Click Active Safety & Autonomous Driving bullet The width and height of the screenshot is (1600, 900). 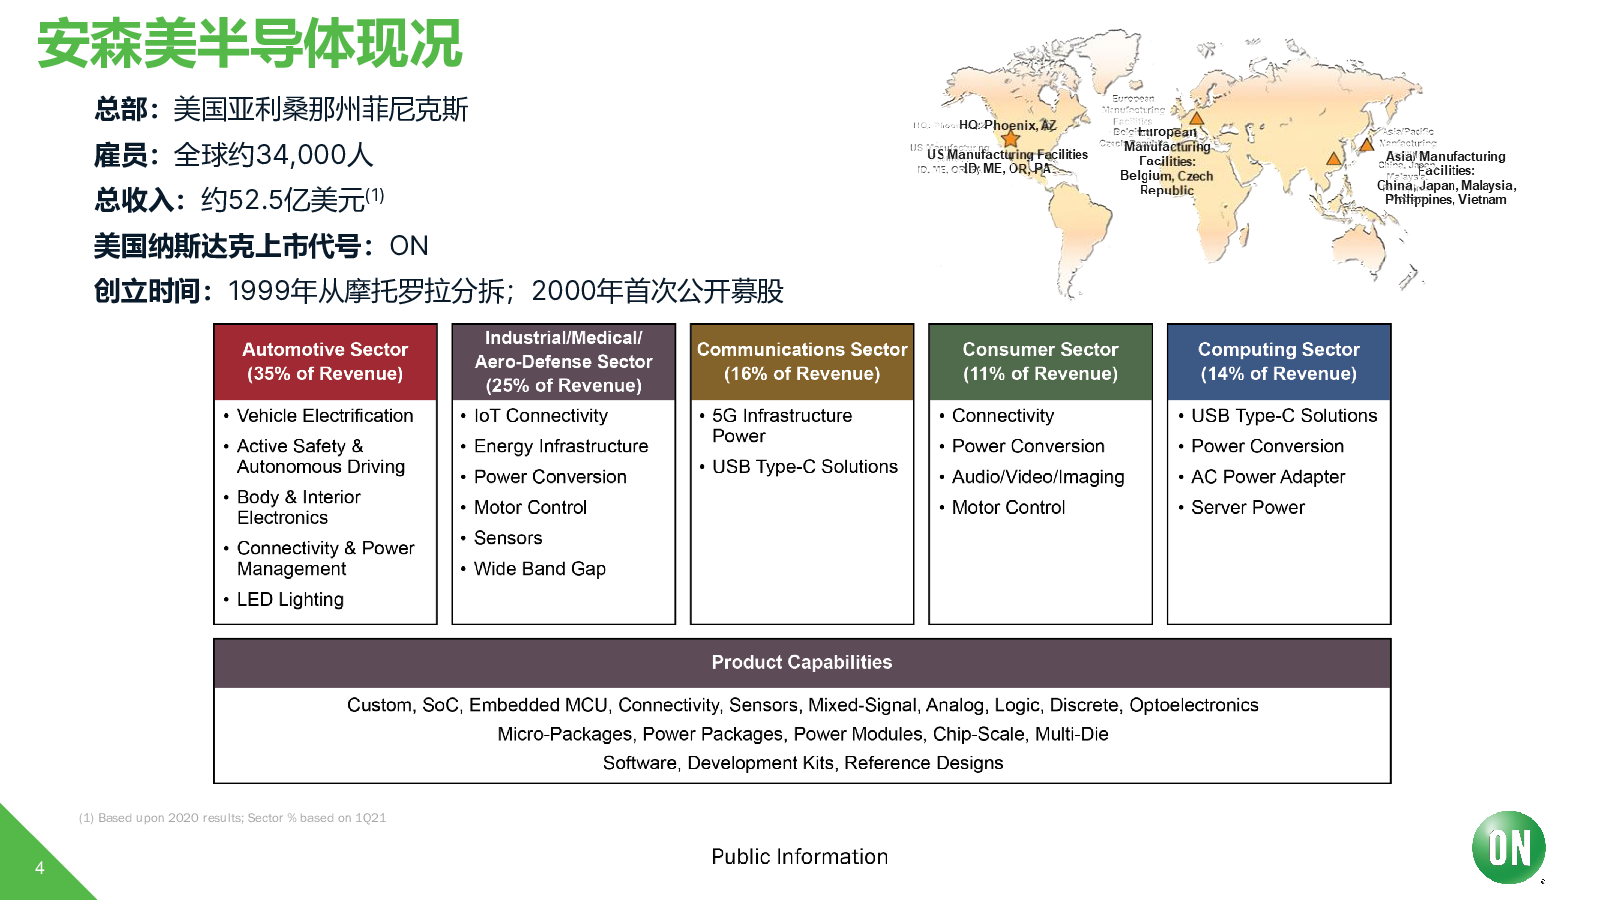click(x=321, y=456)
